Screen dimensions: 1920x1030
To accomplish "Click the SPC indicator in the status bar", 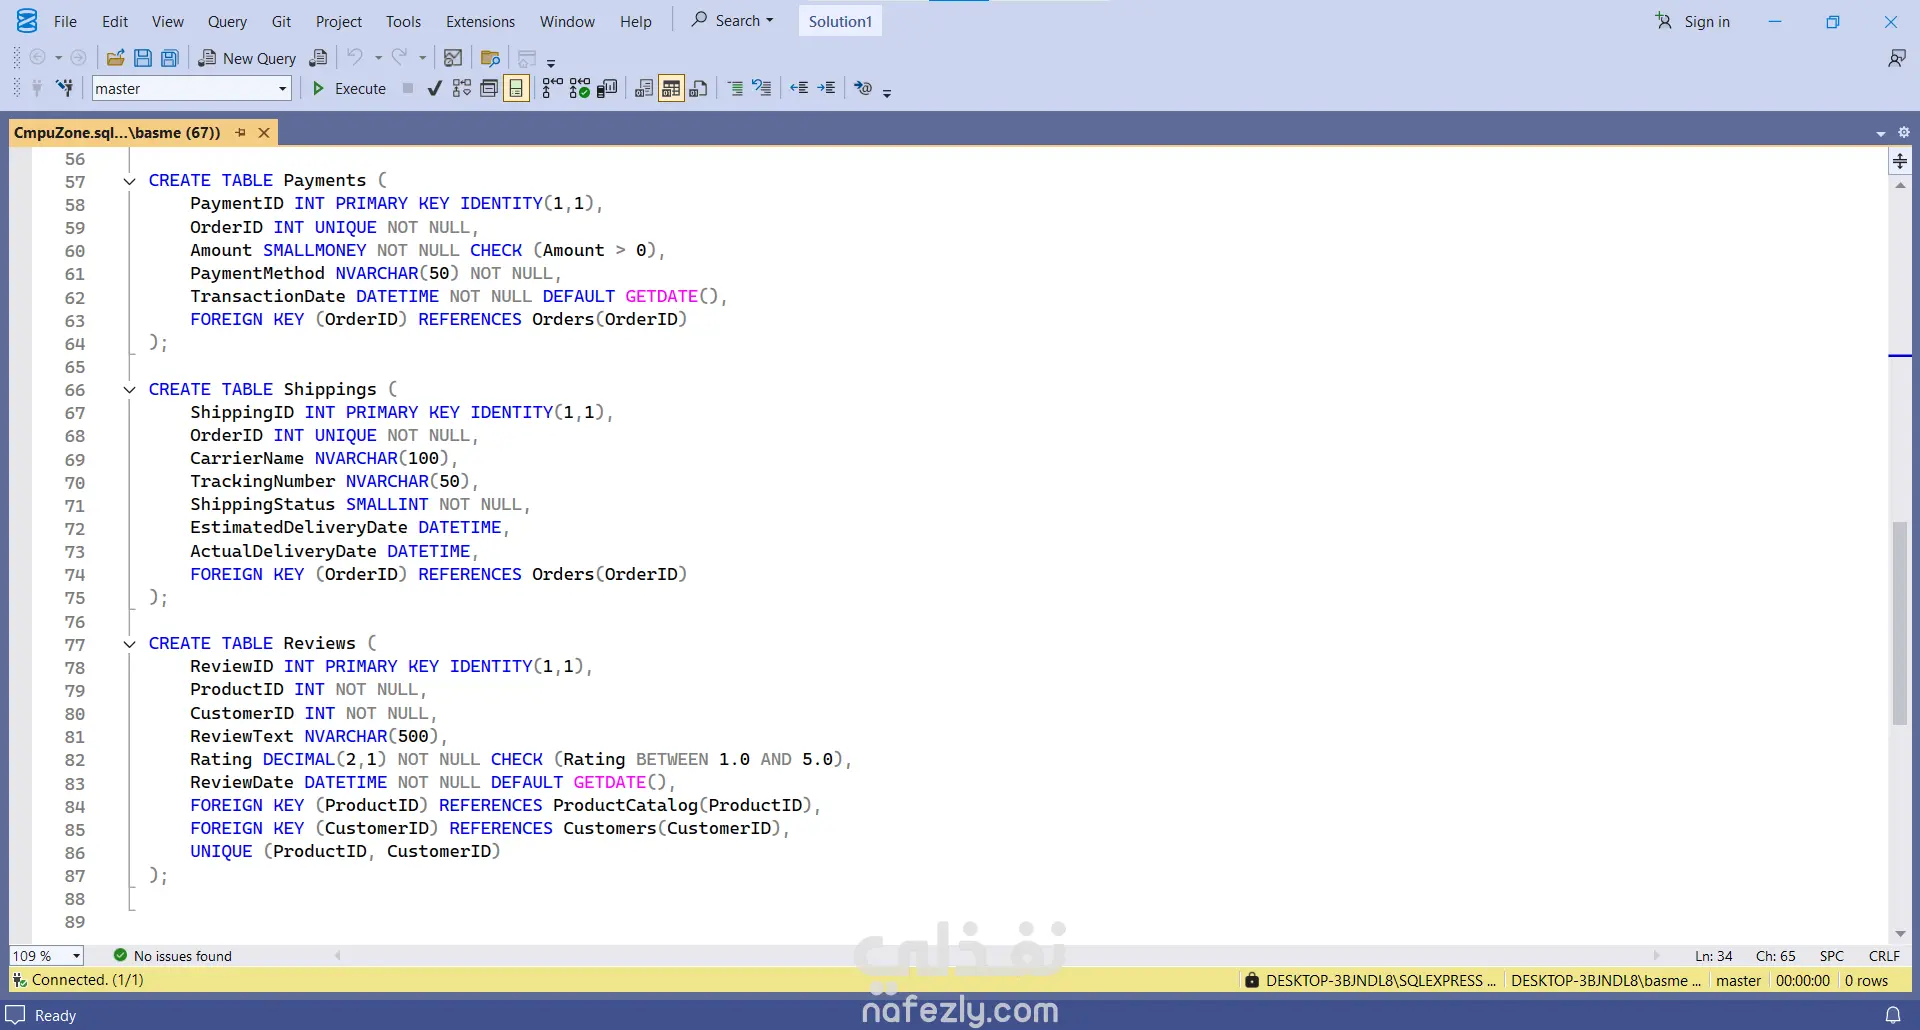I will [x=1832, y=956].
